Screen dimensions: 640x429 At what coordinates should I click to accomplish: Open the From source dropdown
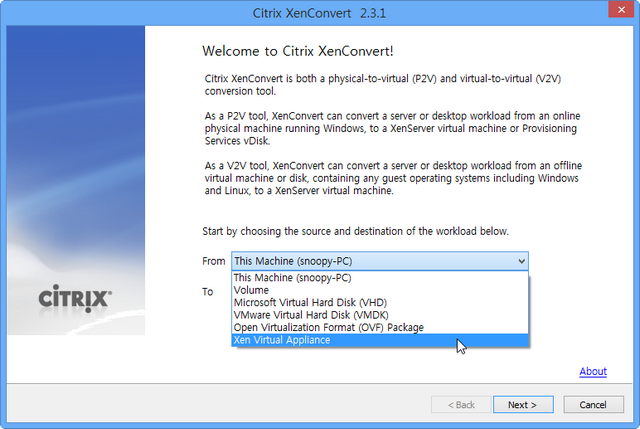pyautogui.click(x=380, y=261)
